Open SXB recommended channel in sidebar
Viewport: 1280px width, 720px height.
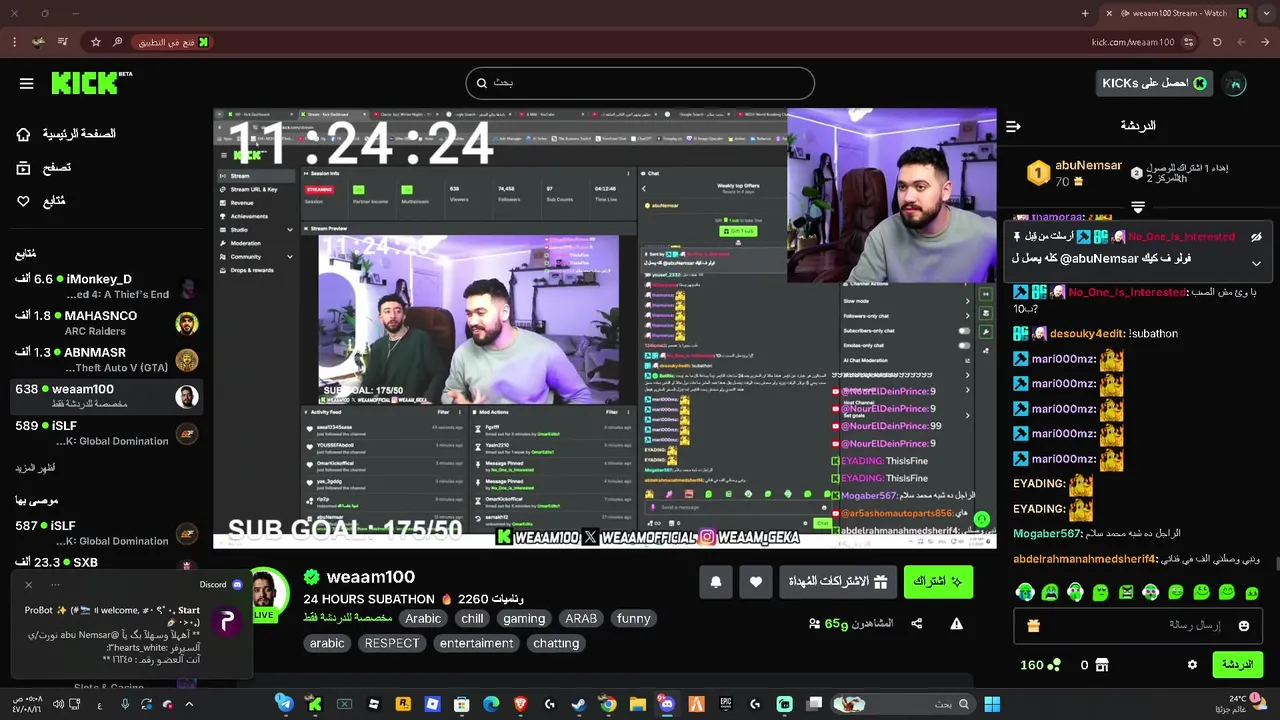105,563
